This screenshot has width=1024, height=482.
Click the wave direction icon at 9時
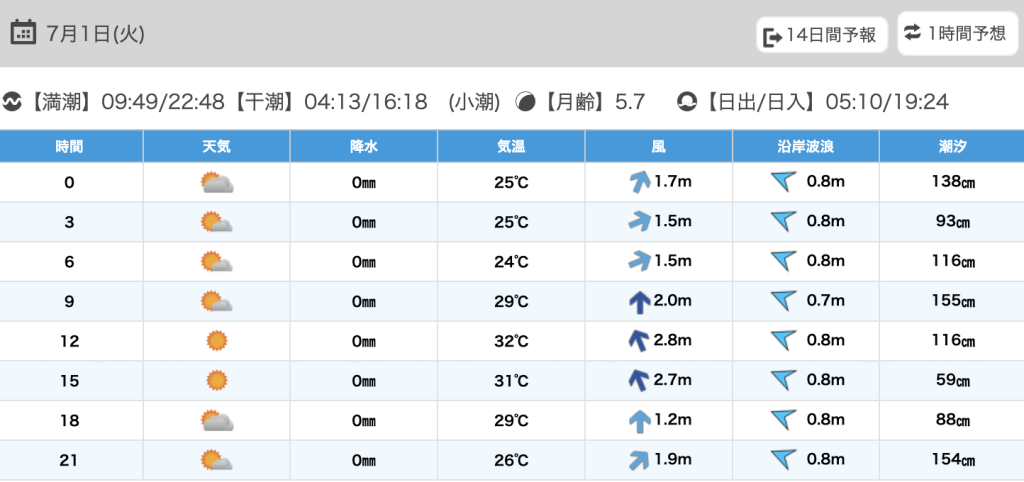783,301
